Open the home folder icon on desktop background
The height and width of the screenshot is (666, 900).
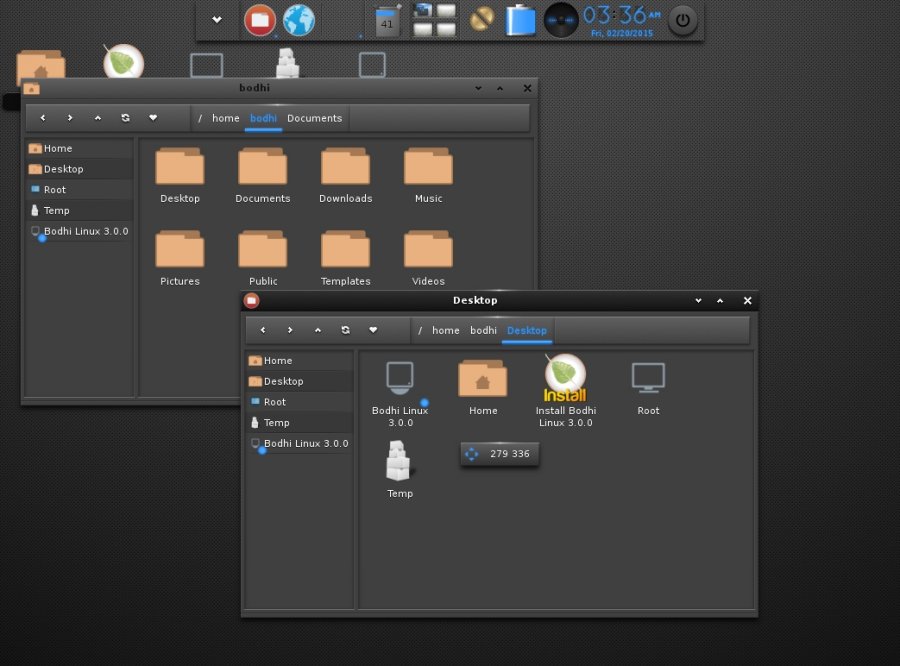pos(41,65)
